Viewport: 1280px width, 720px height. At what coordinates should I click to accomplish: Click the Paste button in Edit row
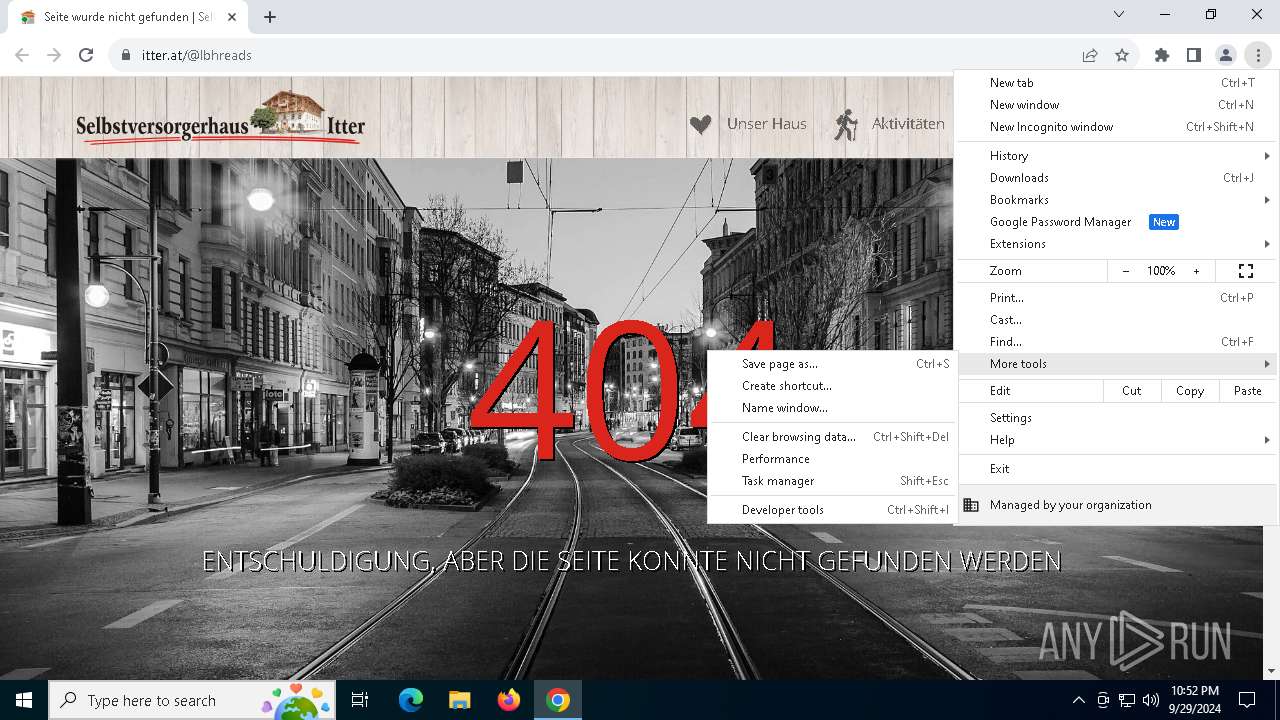click(1248, 391)
